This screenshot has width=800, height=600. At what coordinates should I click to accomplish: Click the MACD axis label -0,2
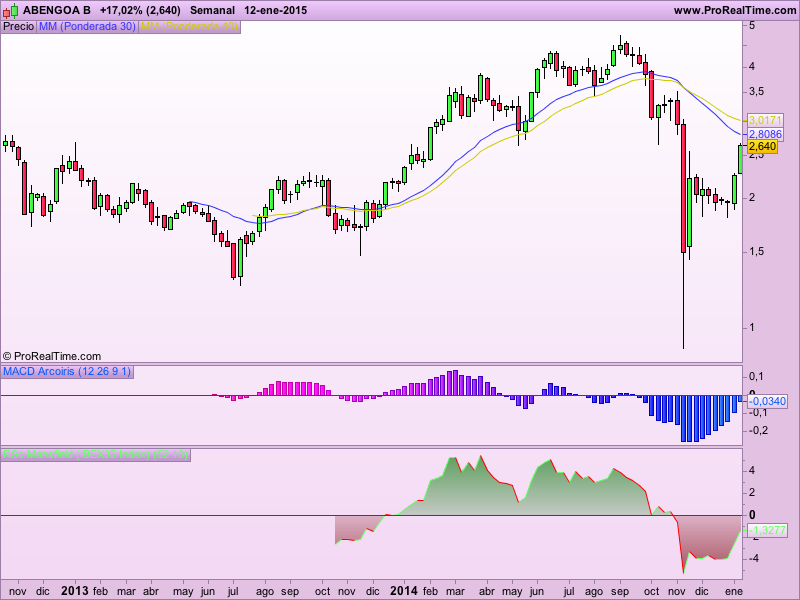point(758,431)
